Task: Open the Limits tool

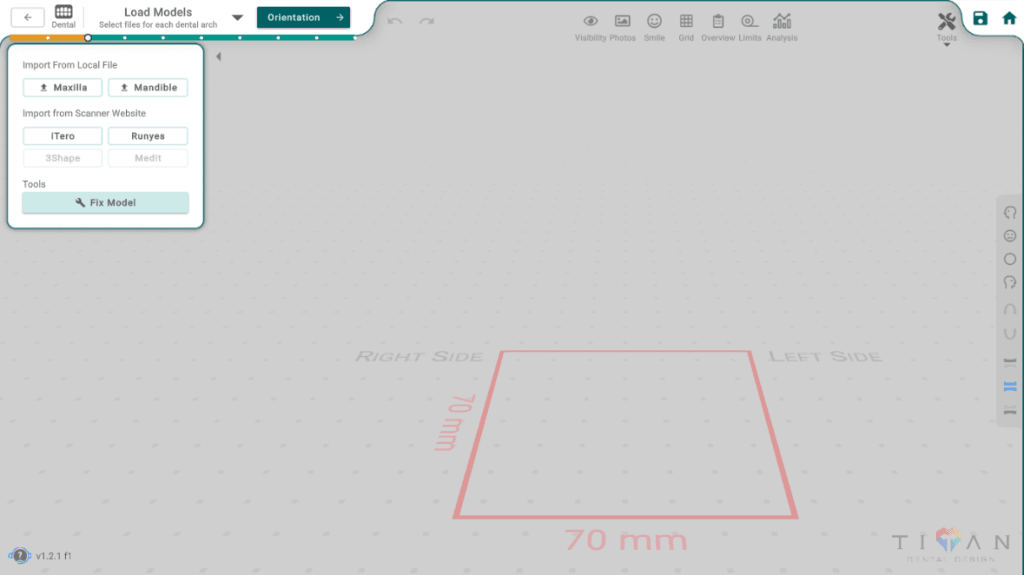Action: [x=750, y=27]
